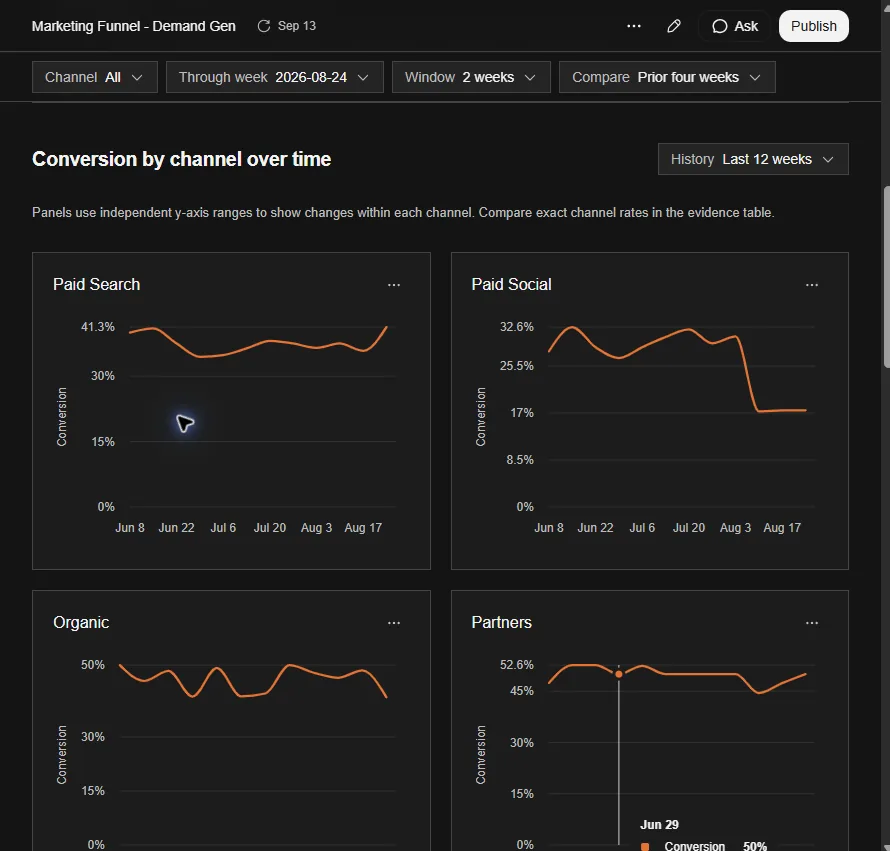Open the header three-dot more menu

coord(633,26)
